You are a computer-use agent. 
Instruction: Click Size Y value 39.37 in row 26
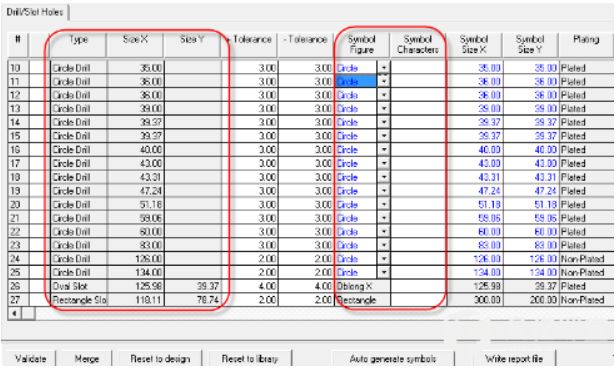click(193, 286)
